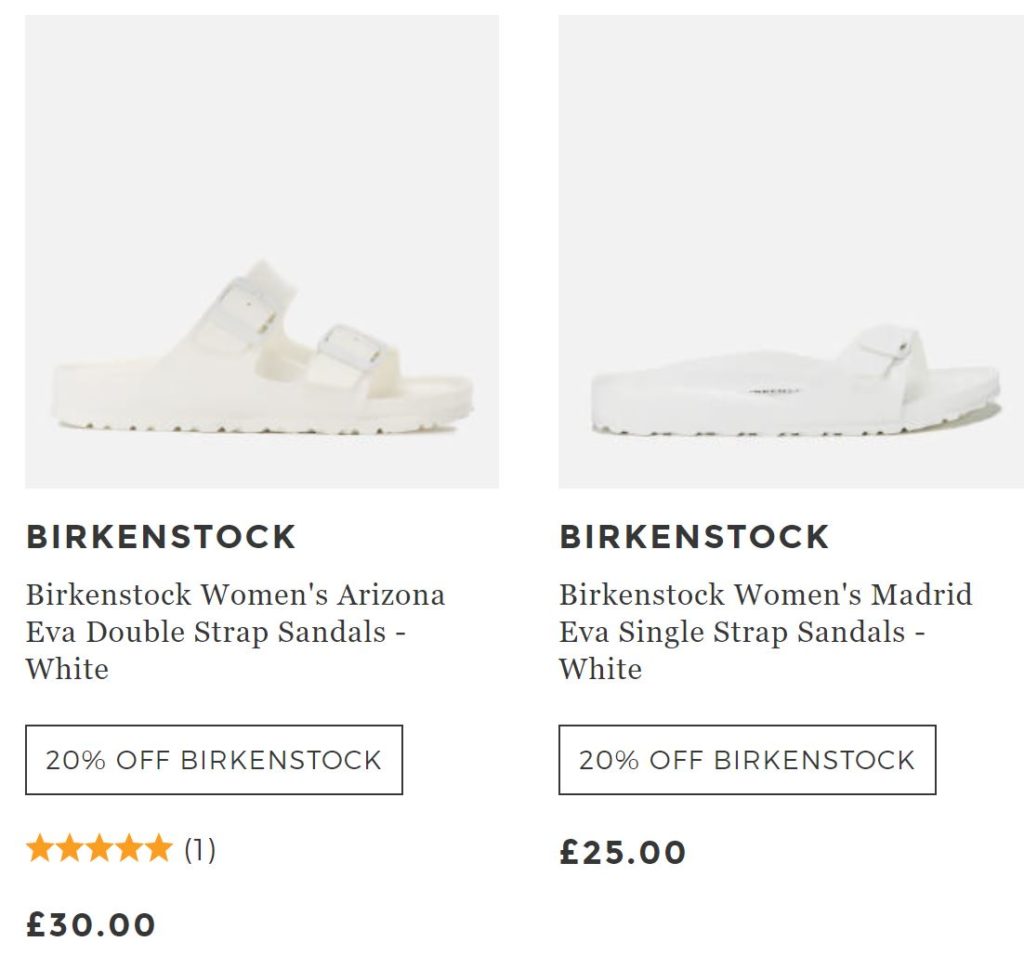Click the 20% OFF BIRKENSTOCK badge under Arizona
Viewport: 1024px width, 968px height.
(214, 760)
